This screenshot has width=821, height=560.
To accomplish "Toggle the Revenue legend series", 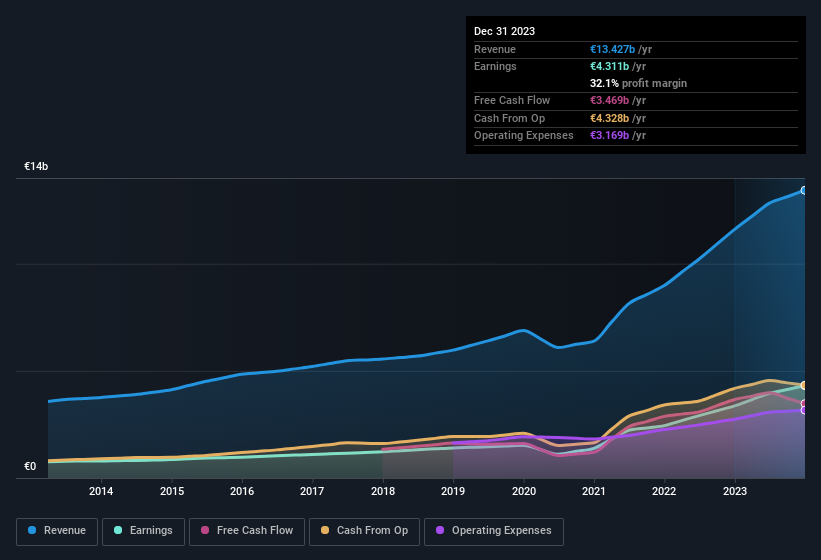I will (x=57, y=531).
